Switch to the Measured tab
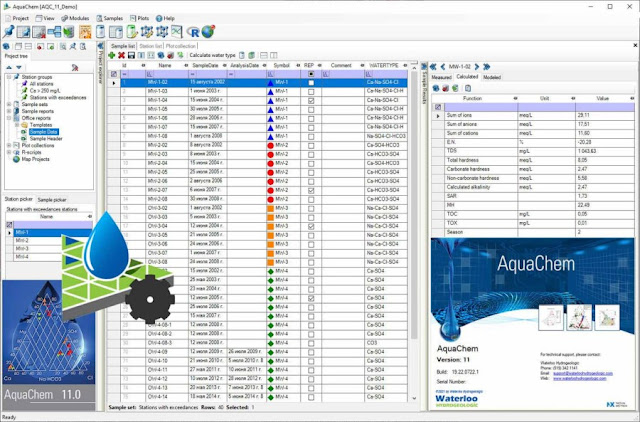 pos(442,77)
